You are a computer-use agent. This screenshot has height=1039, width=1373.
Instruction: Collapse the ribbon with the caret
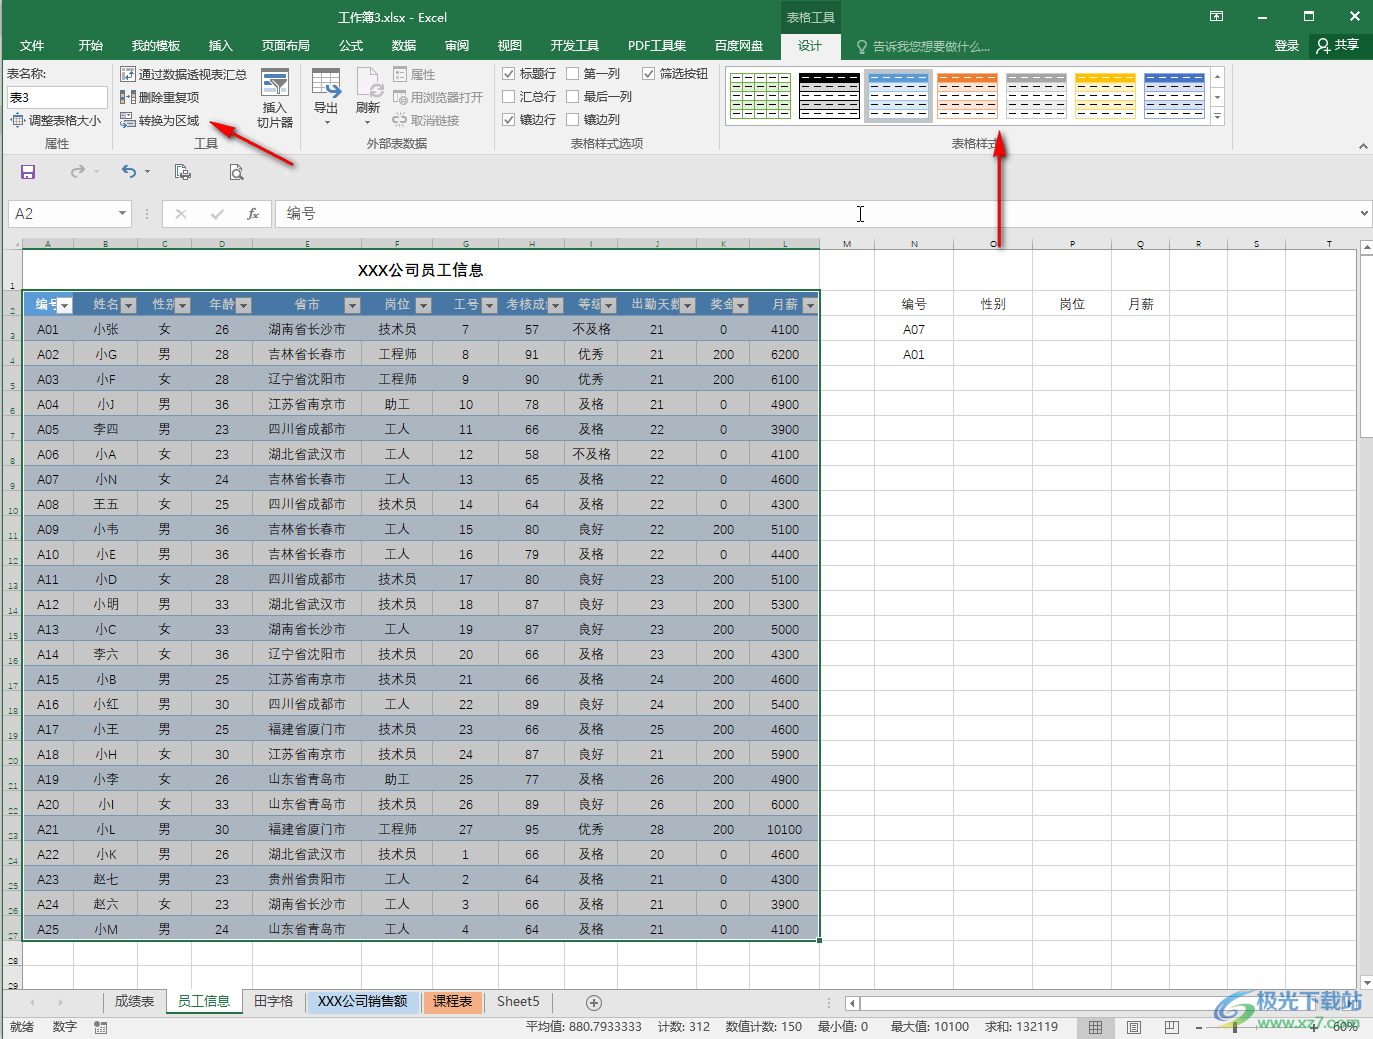(x=1363, y=146)
